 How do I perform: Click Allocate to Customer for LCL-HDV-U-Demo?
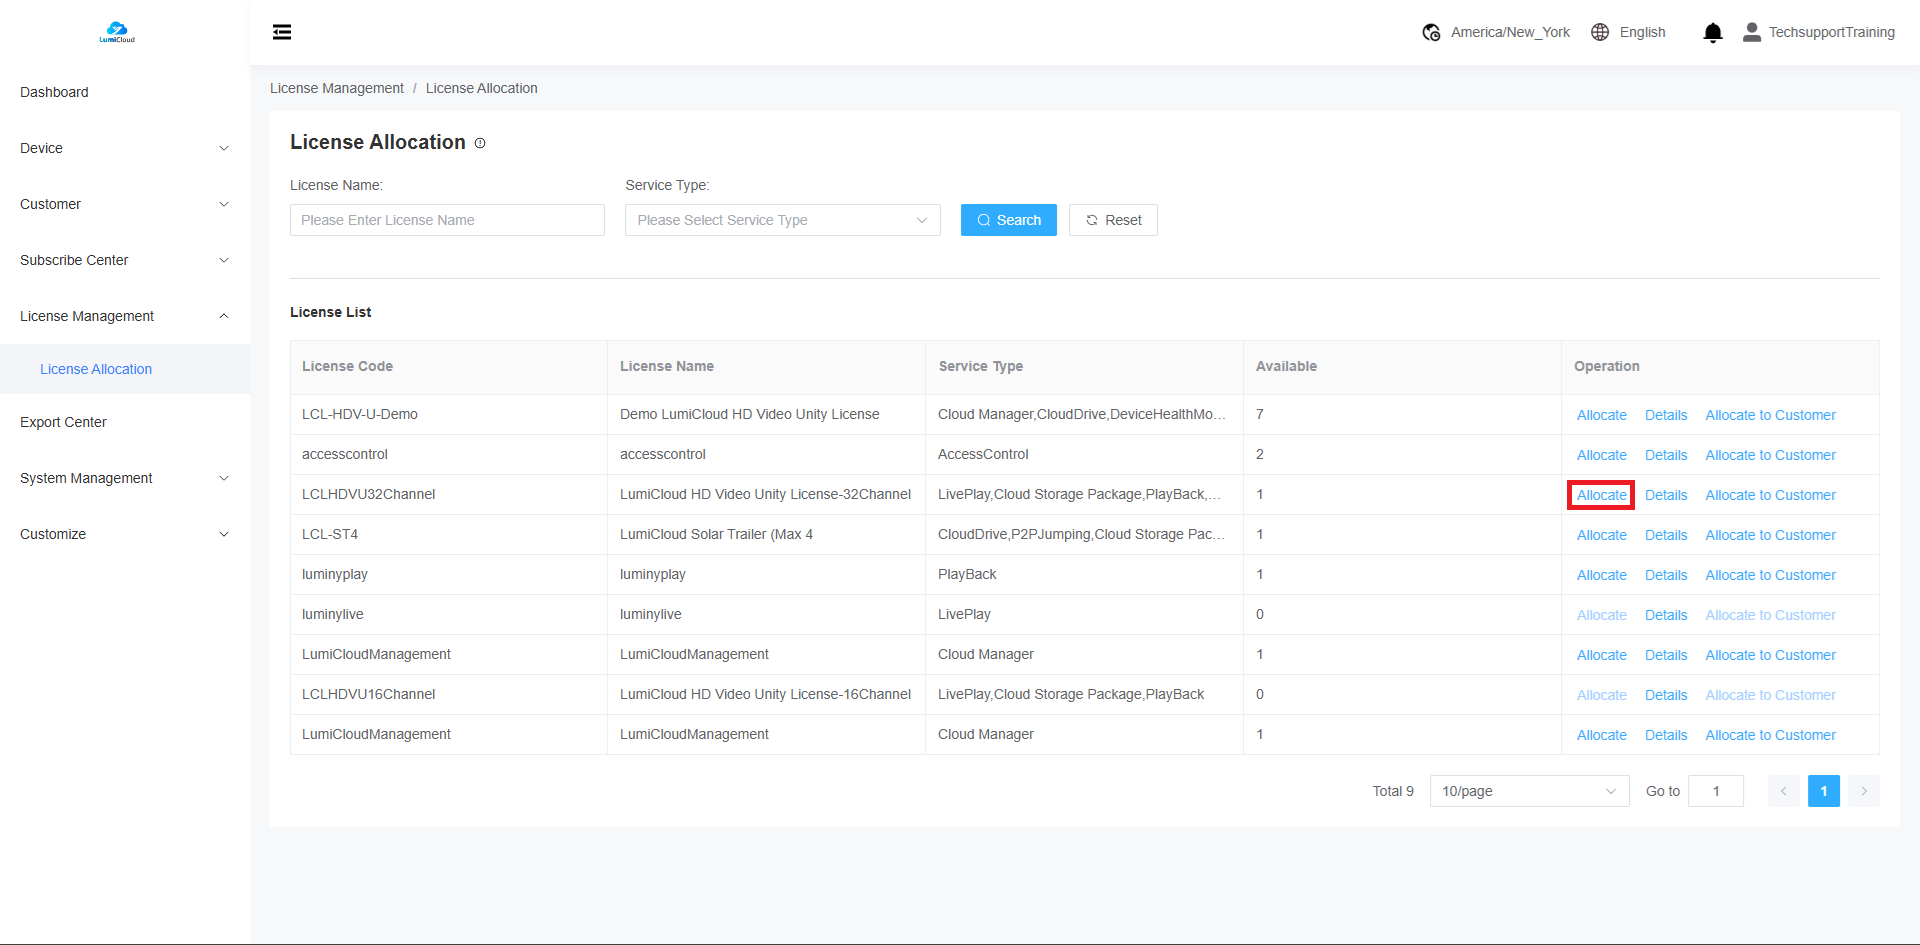(1770, 415)
